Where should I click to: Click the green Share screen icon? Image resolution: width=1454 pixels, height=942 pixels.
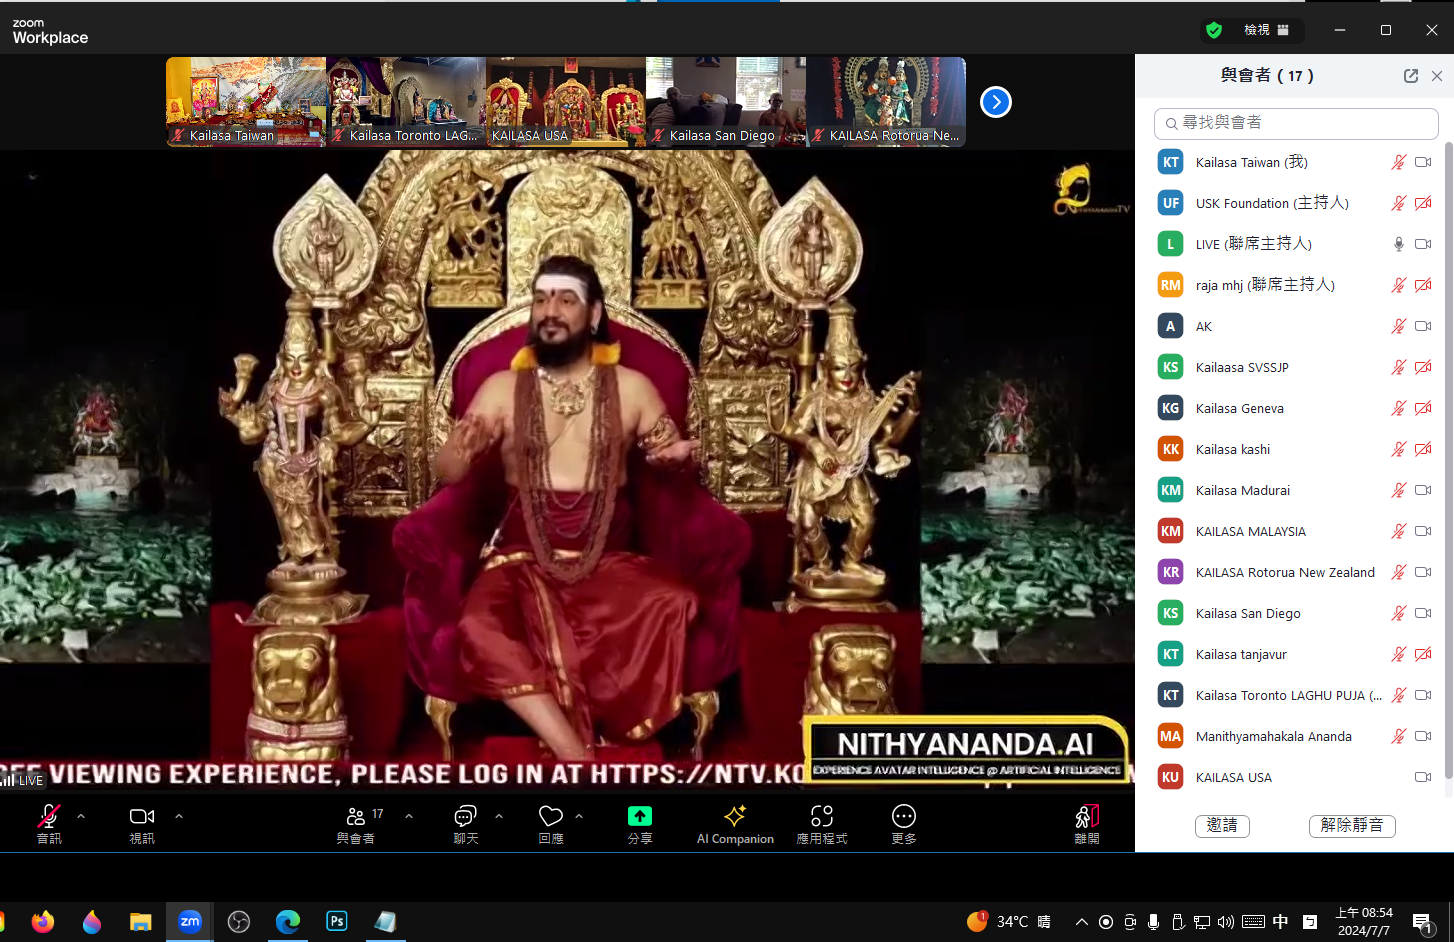[x=639, y=816]
